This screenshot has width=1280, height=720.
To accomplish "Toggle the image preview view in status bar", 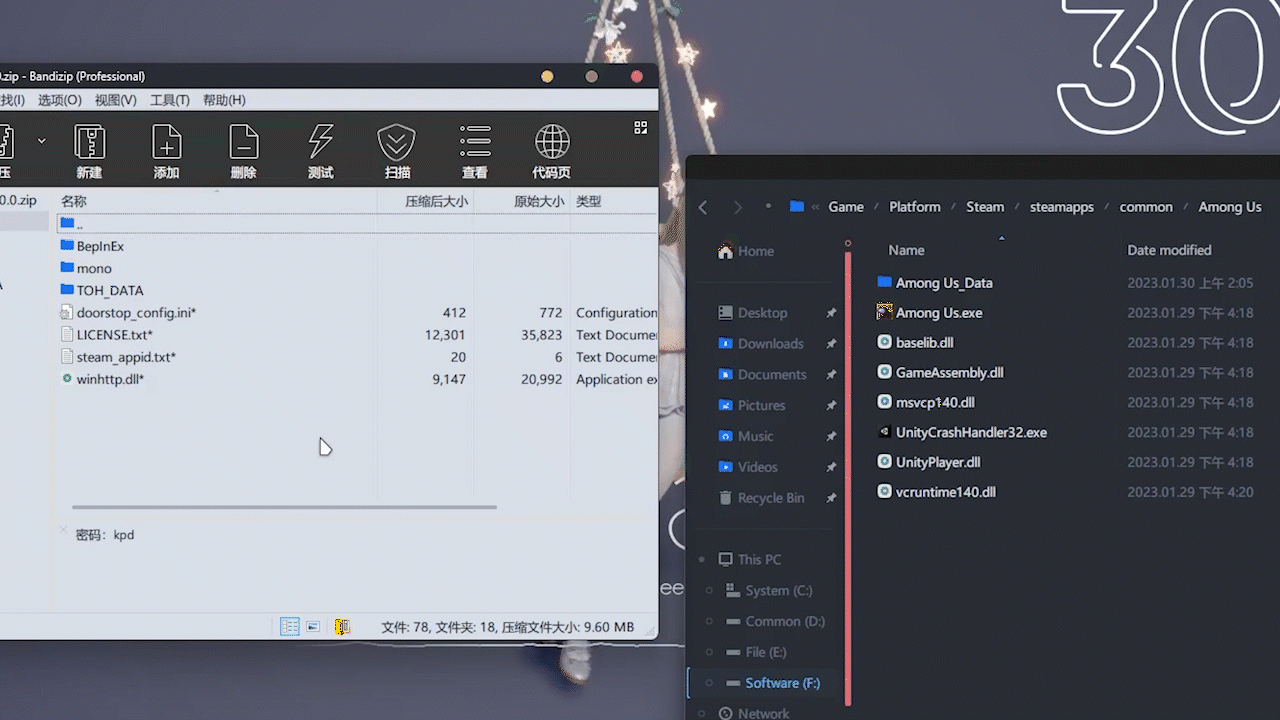I will pos(314,627).
